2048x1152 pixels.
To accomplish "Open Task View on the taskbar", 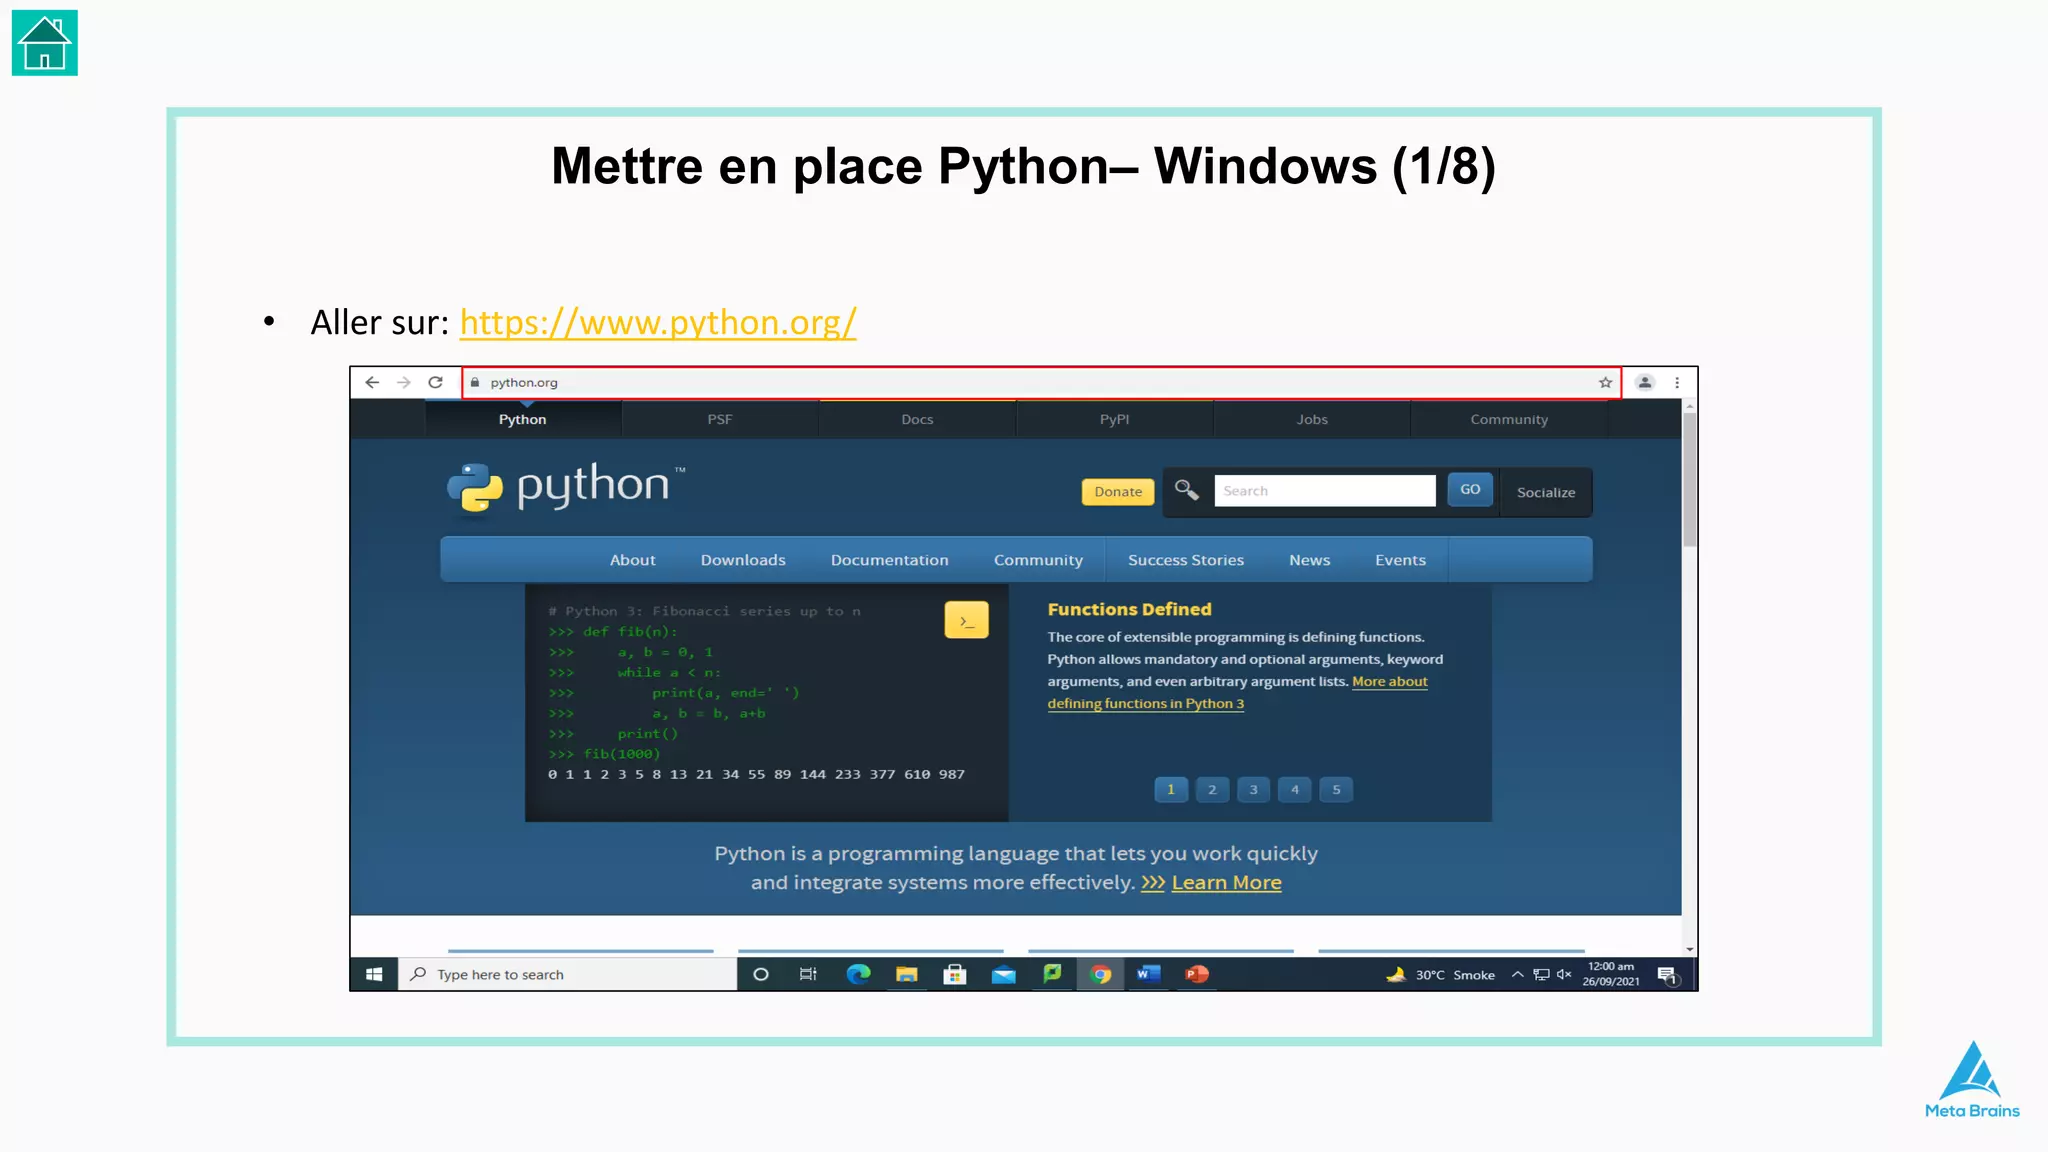I will click(x=808, y=974).
